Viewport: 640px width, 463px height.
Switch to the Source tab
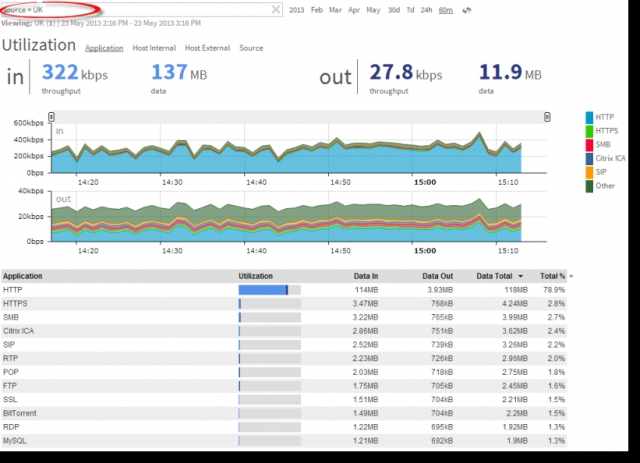251,48
